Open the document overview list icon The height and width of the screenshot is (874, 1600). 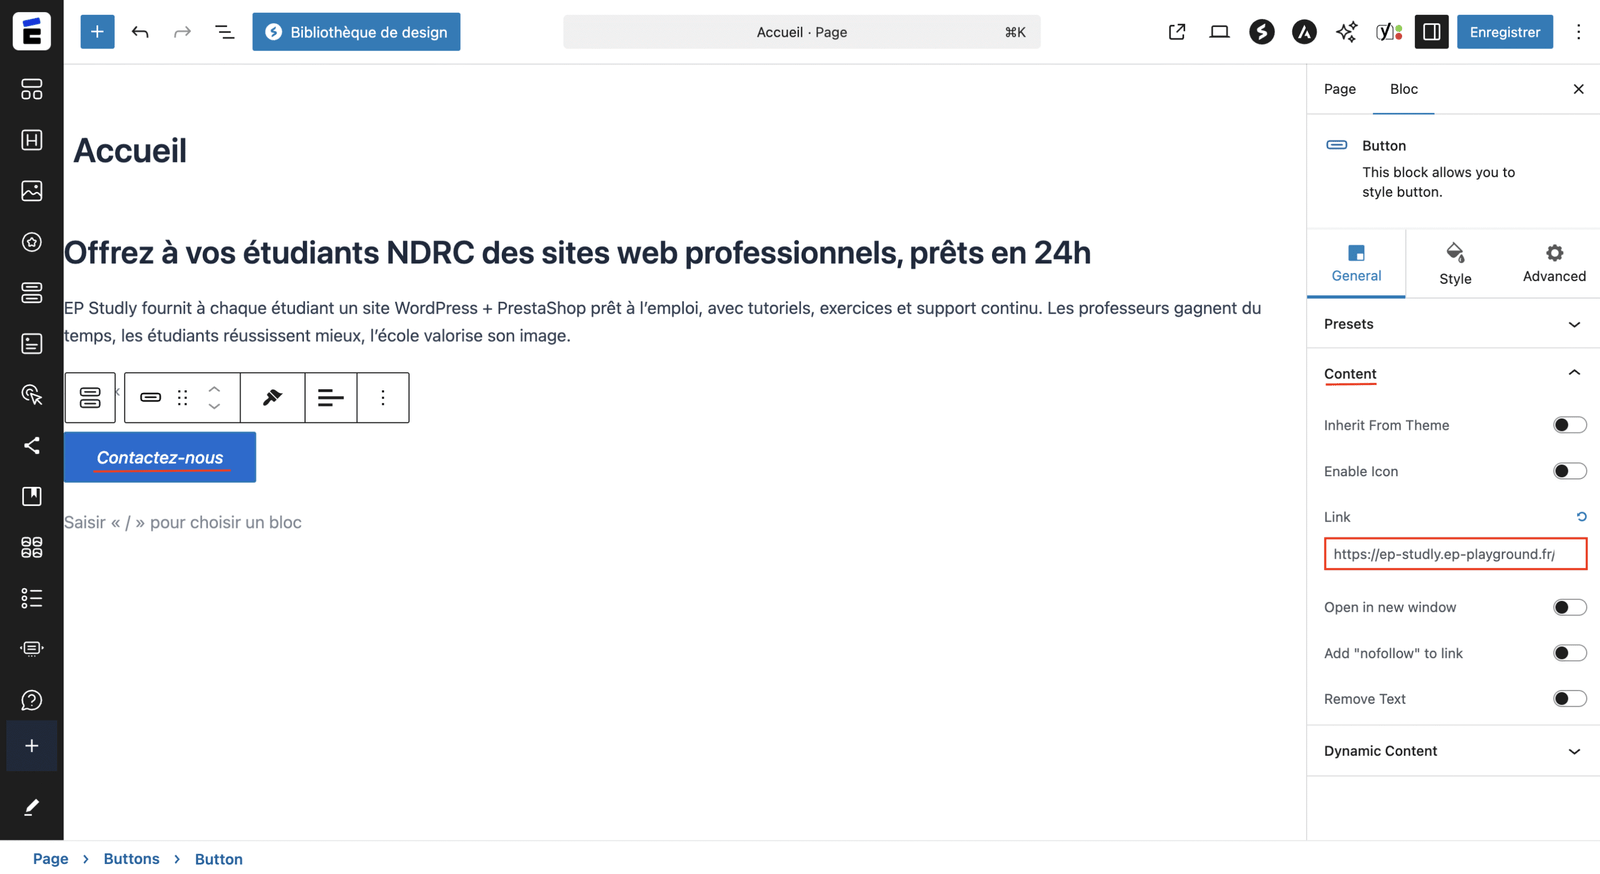tap(225, 32)
